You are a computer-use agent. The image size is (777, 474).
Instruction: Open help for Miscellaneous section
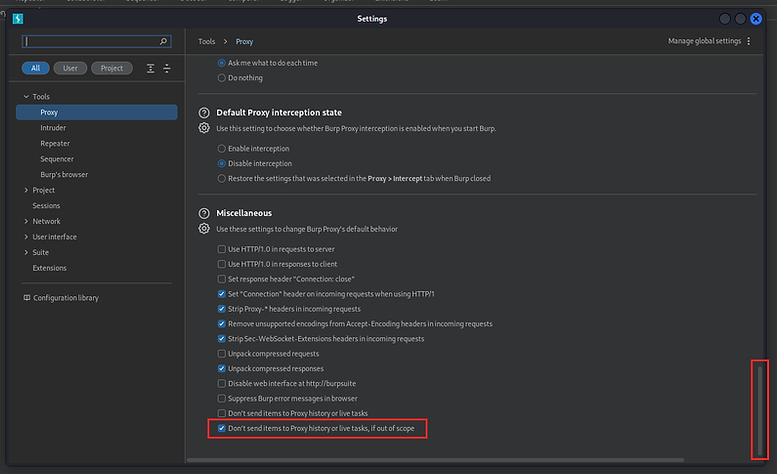[x=204, y=213]
